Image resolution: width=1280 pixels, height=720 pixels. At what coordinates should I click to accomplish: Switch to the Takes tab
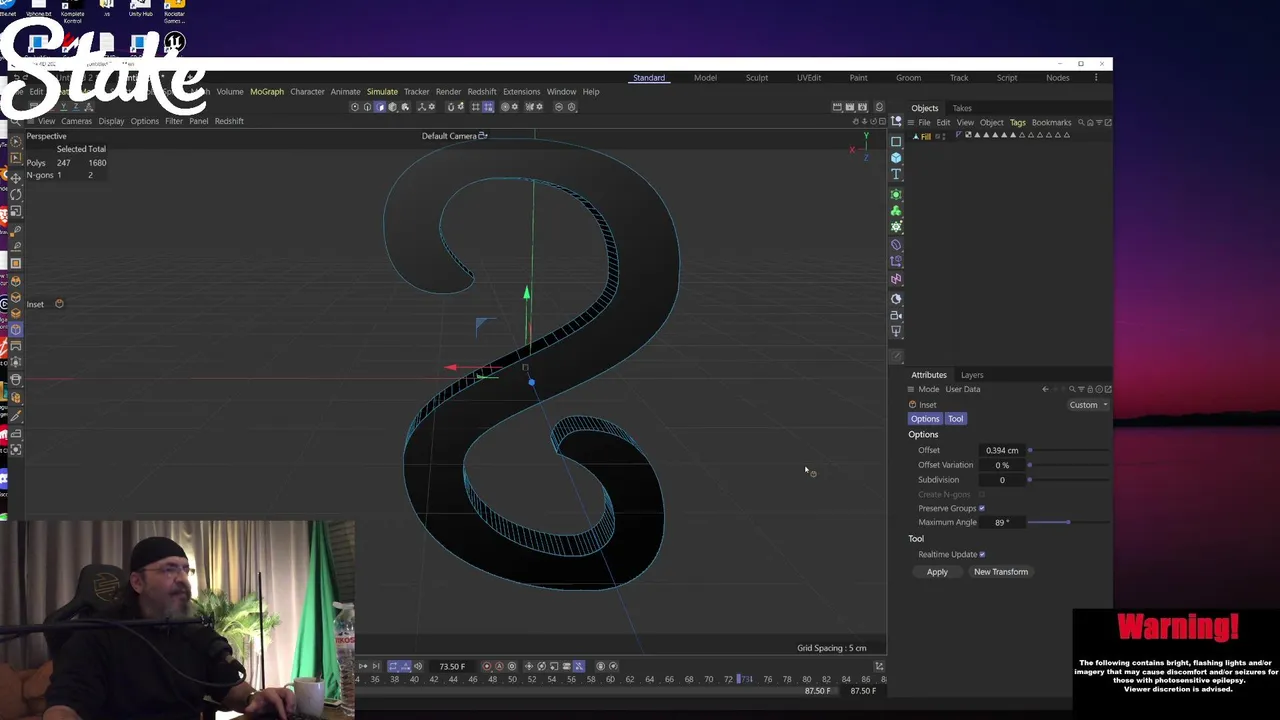tap(962, 108)
